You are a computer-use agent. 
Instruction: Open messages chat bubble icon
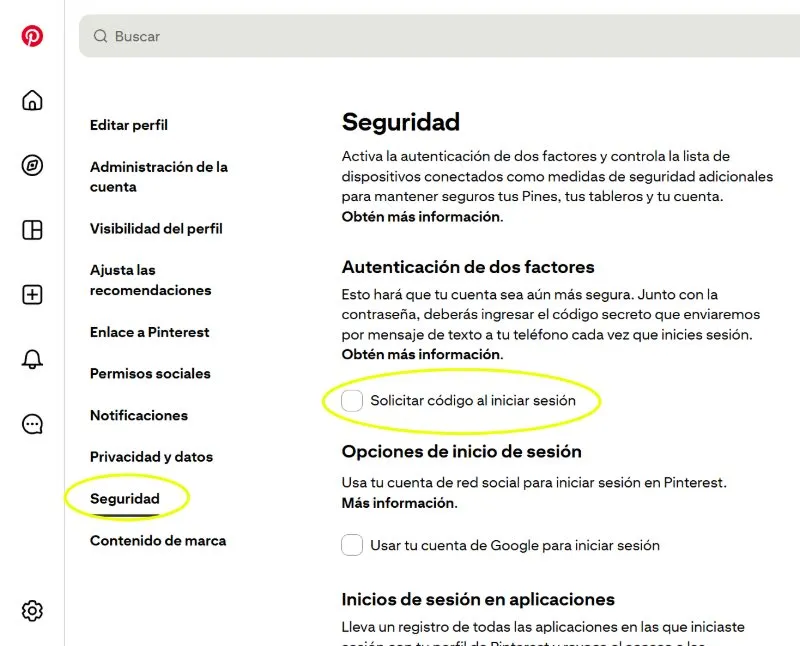[x=32, y=424]
